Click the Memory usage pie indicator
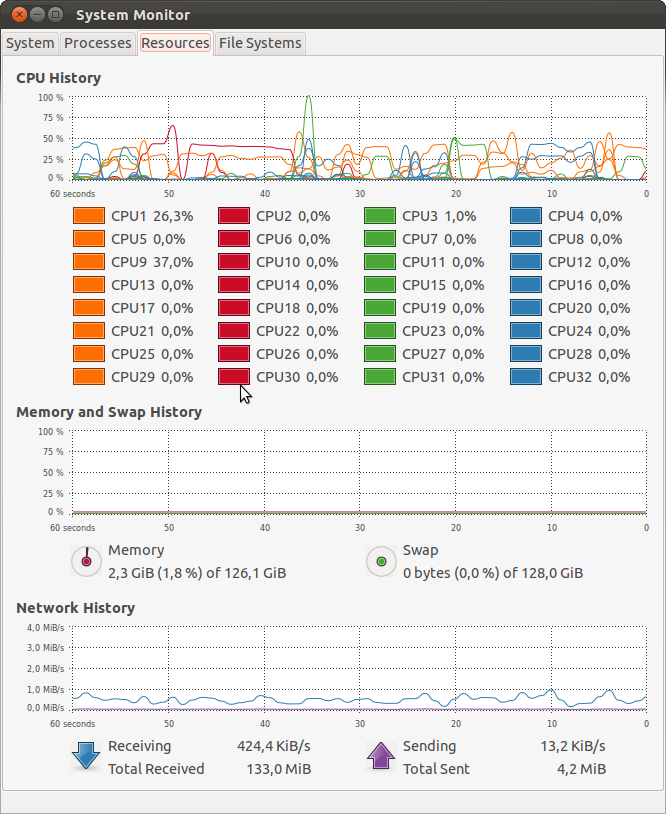Image resolution: width=666 pixels, height=814 pixels. [86, 561]
